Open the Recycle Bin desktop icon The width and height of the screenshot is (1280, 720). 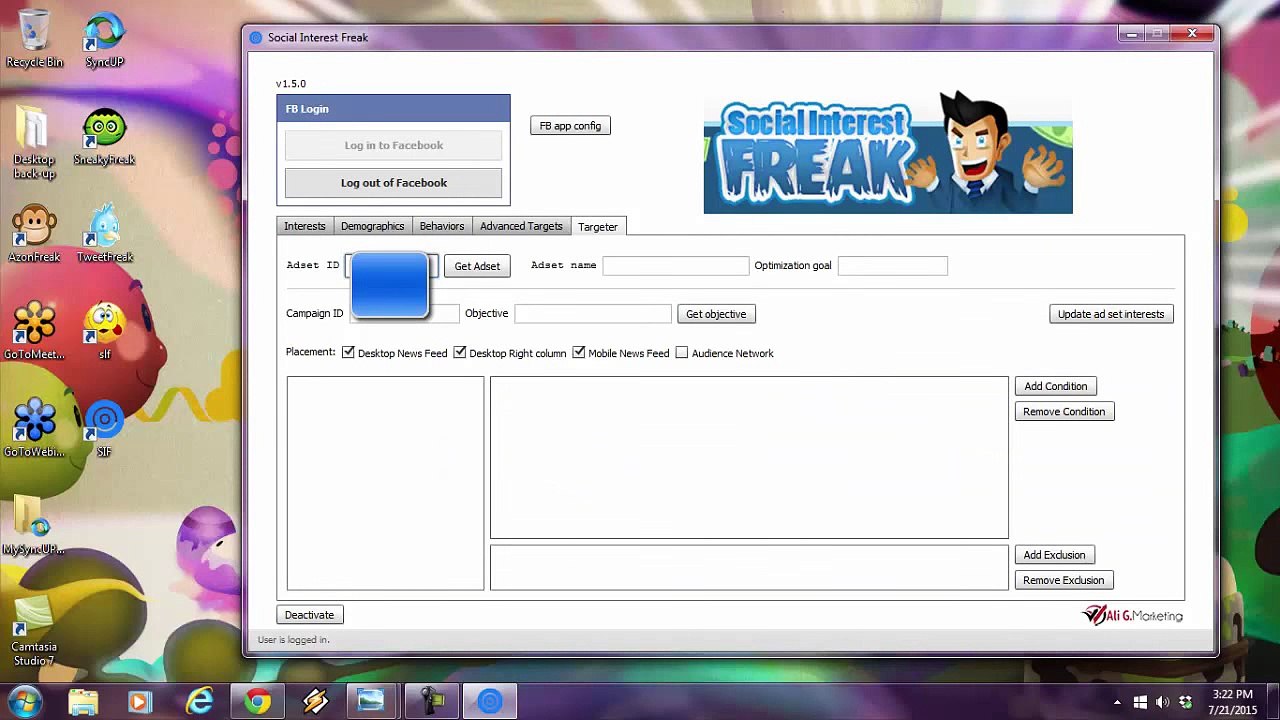[x=34, y=39]
